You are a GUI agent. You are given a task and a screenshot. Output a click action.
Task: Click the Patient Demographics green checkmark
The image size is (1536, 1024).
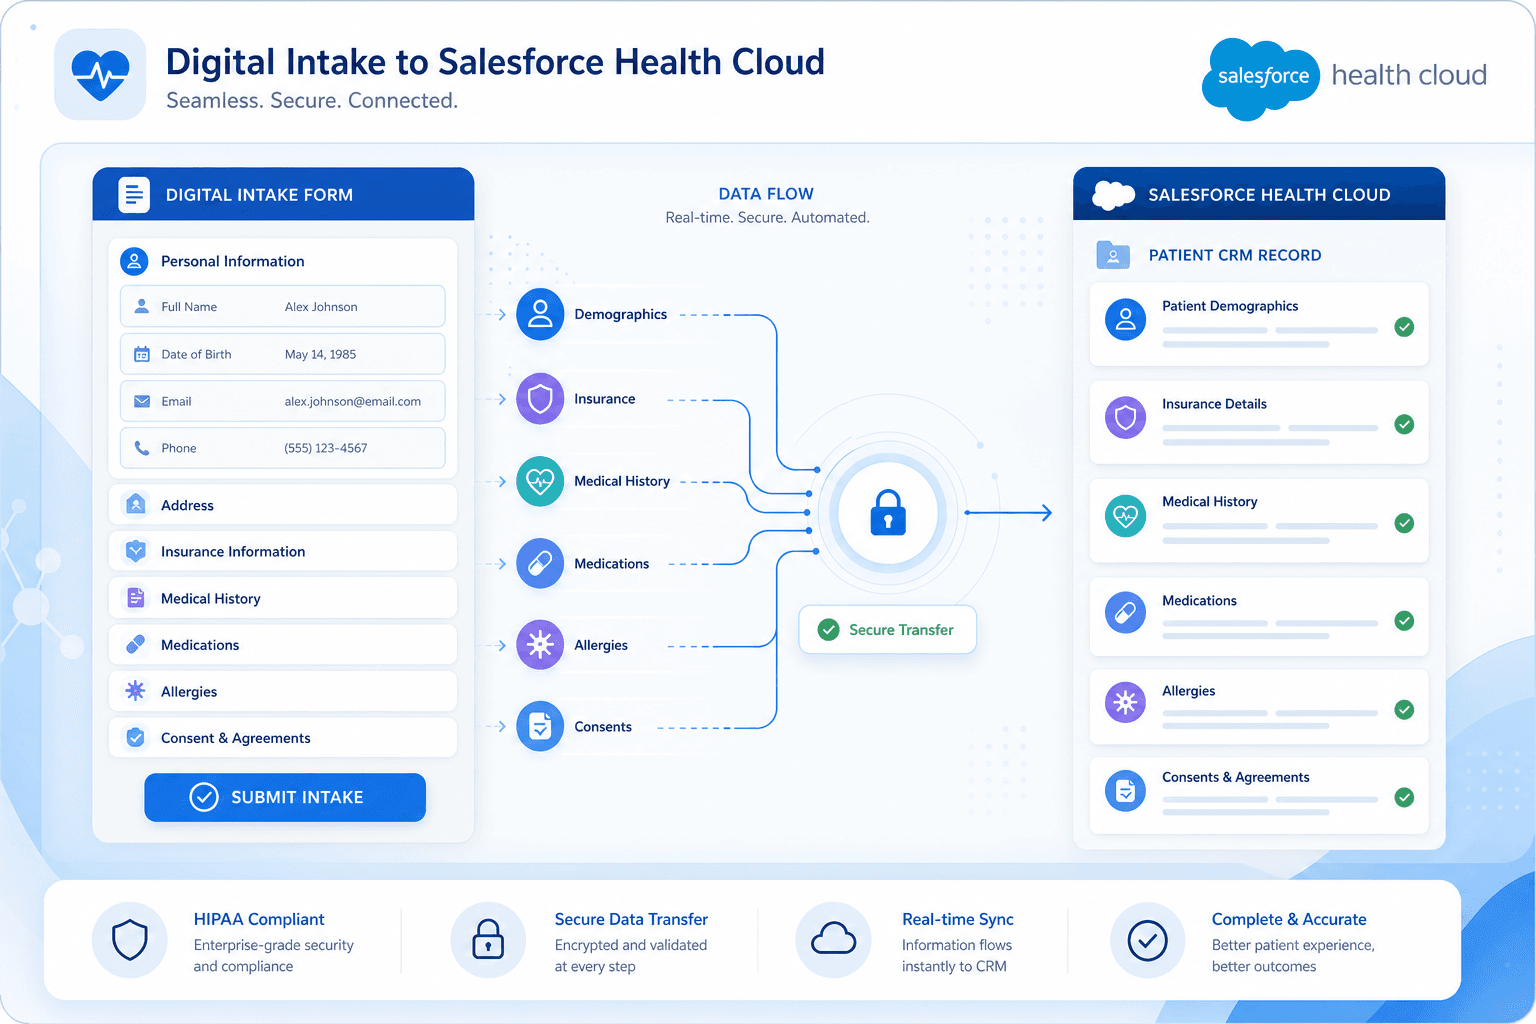pyautogui.click(x=1404, y=327)
